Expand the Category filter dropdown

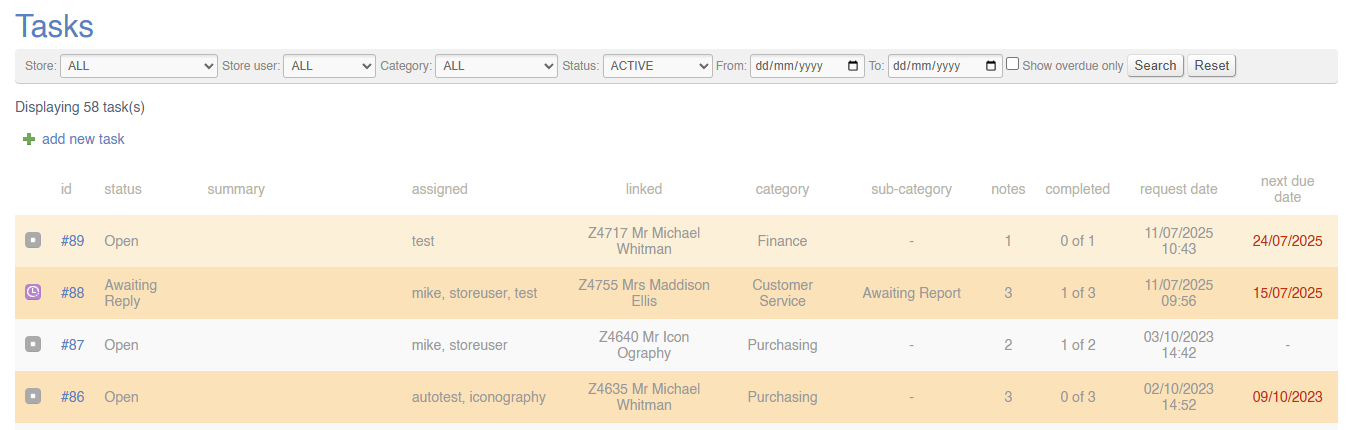click(496, 66)
